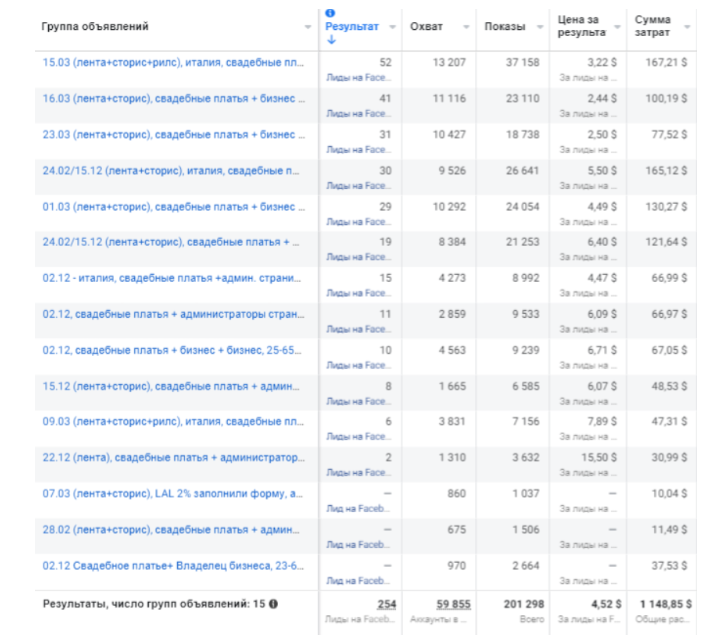Expand the Показы column dropdown arrow
This screenshot has width=707, height=642.
coord(538,27)
